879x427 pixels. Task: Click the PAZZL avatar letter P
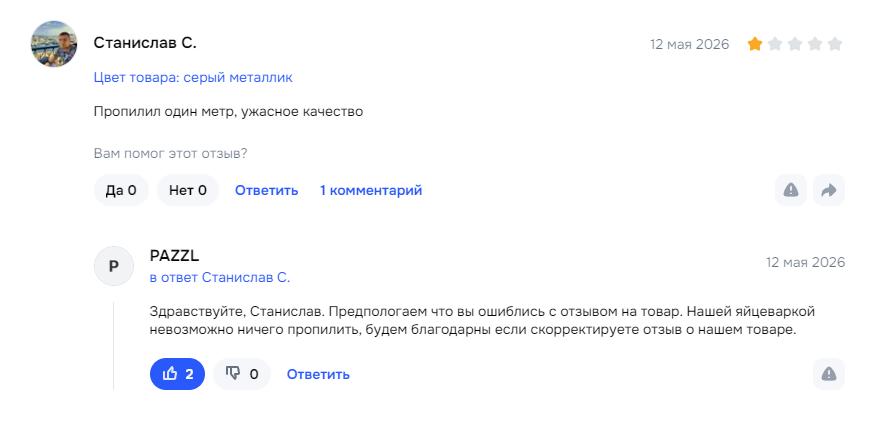coord(114,266)
